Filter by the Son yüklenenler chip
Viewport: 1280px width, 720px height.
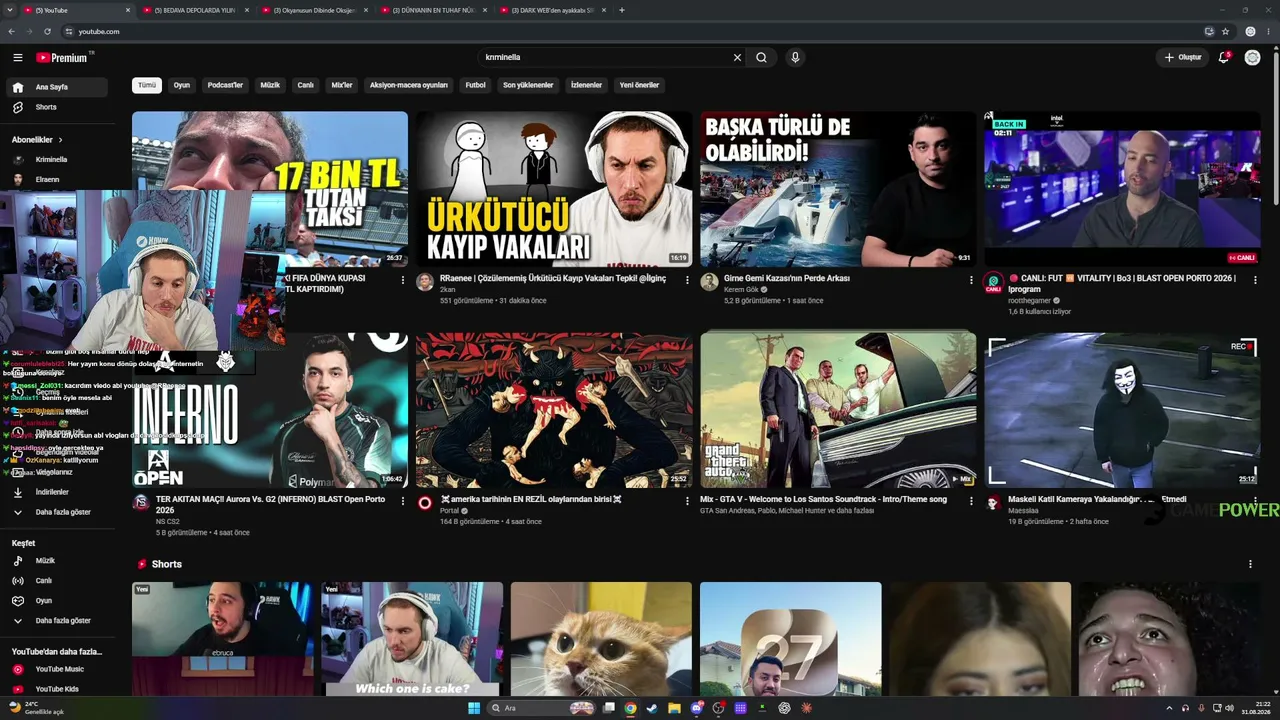pos(528,85)
